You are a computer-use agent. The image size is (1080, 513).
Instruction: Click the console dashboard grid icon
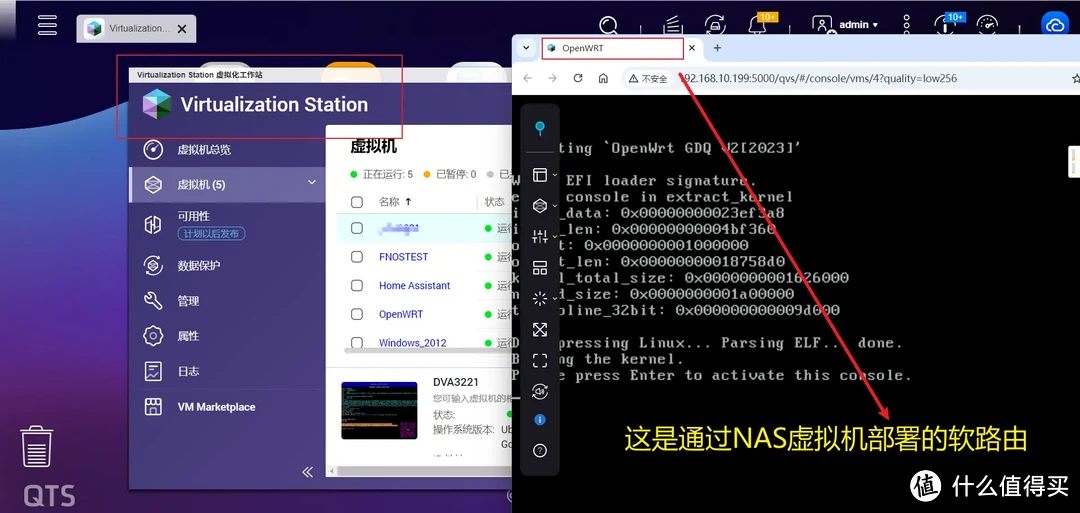[540, 268]
